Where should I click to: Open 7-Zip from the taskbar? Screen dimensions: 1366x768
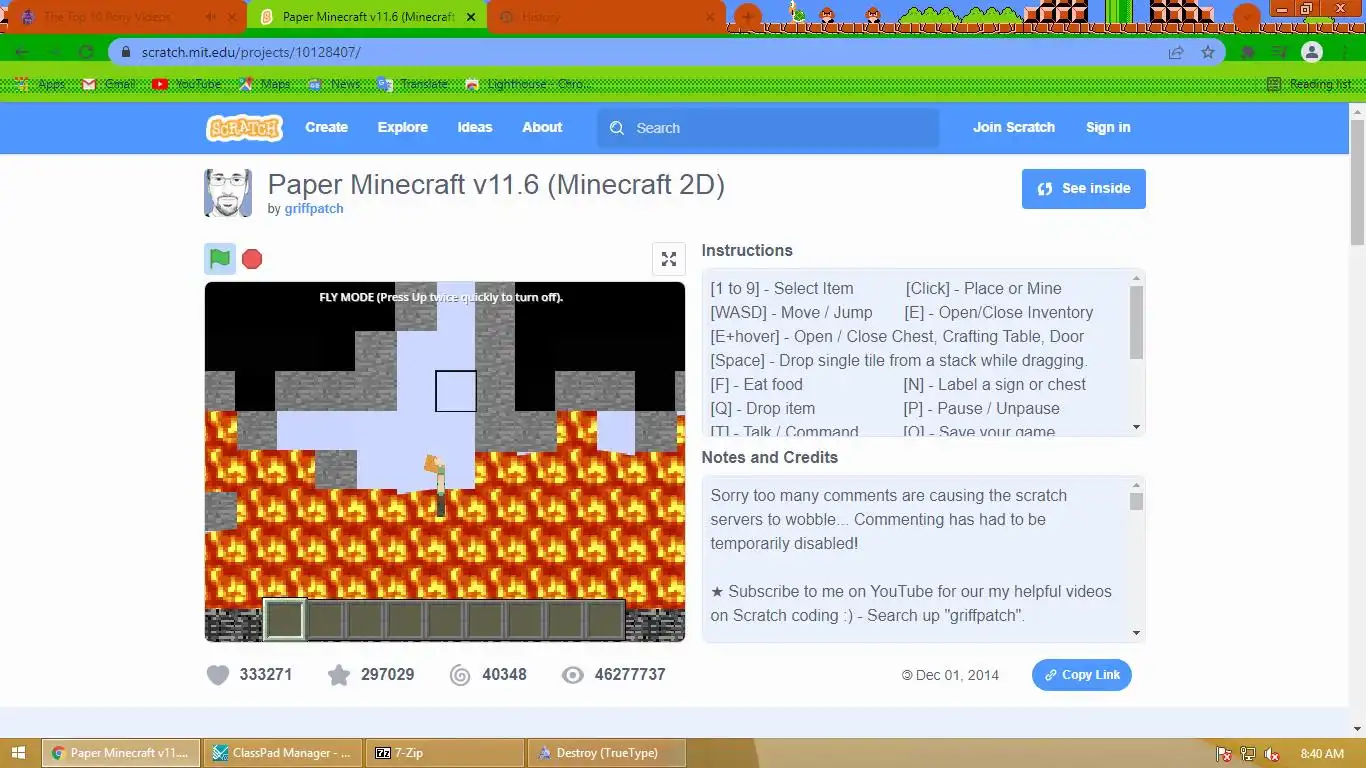pyautogui.click(x=445, y=753)
